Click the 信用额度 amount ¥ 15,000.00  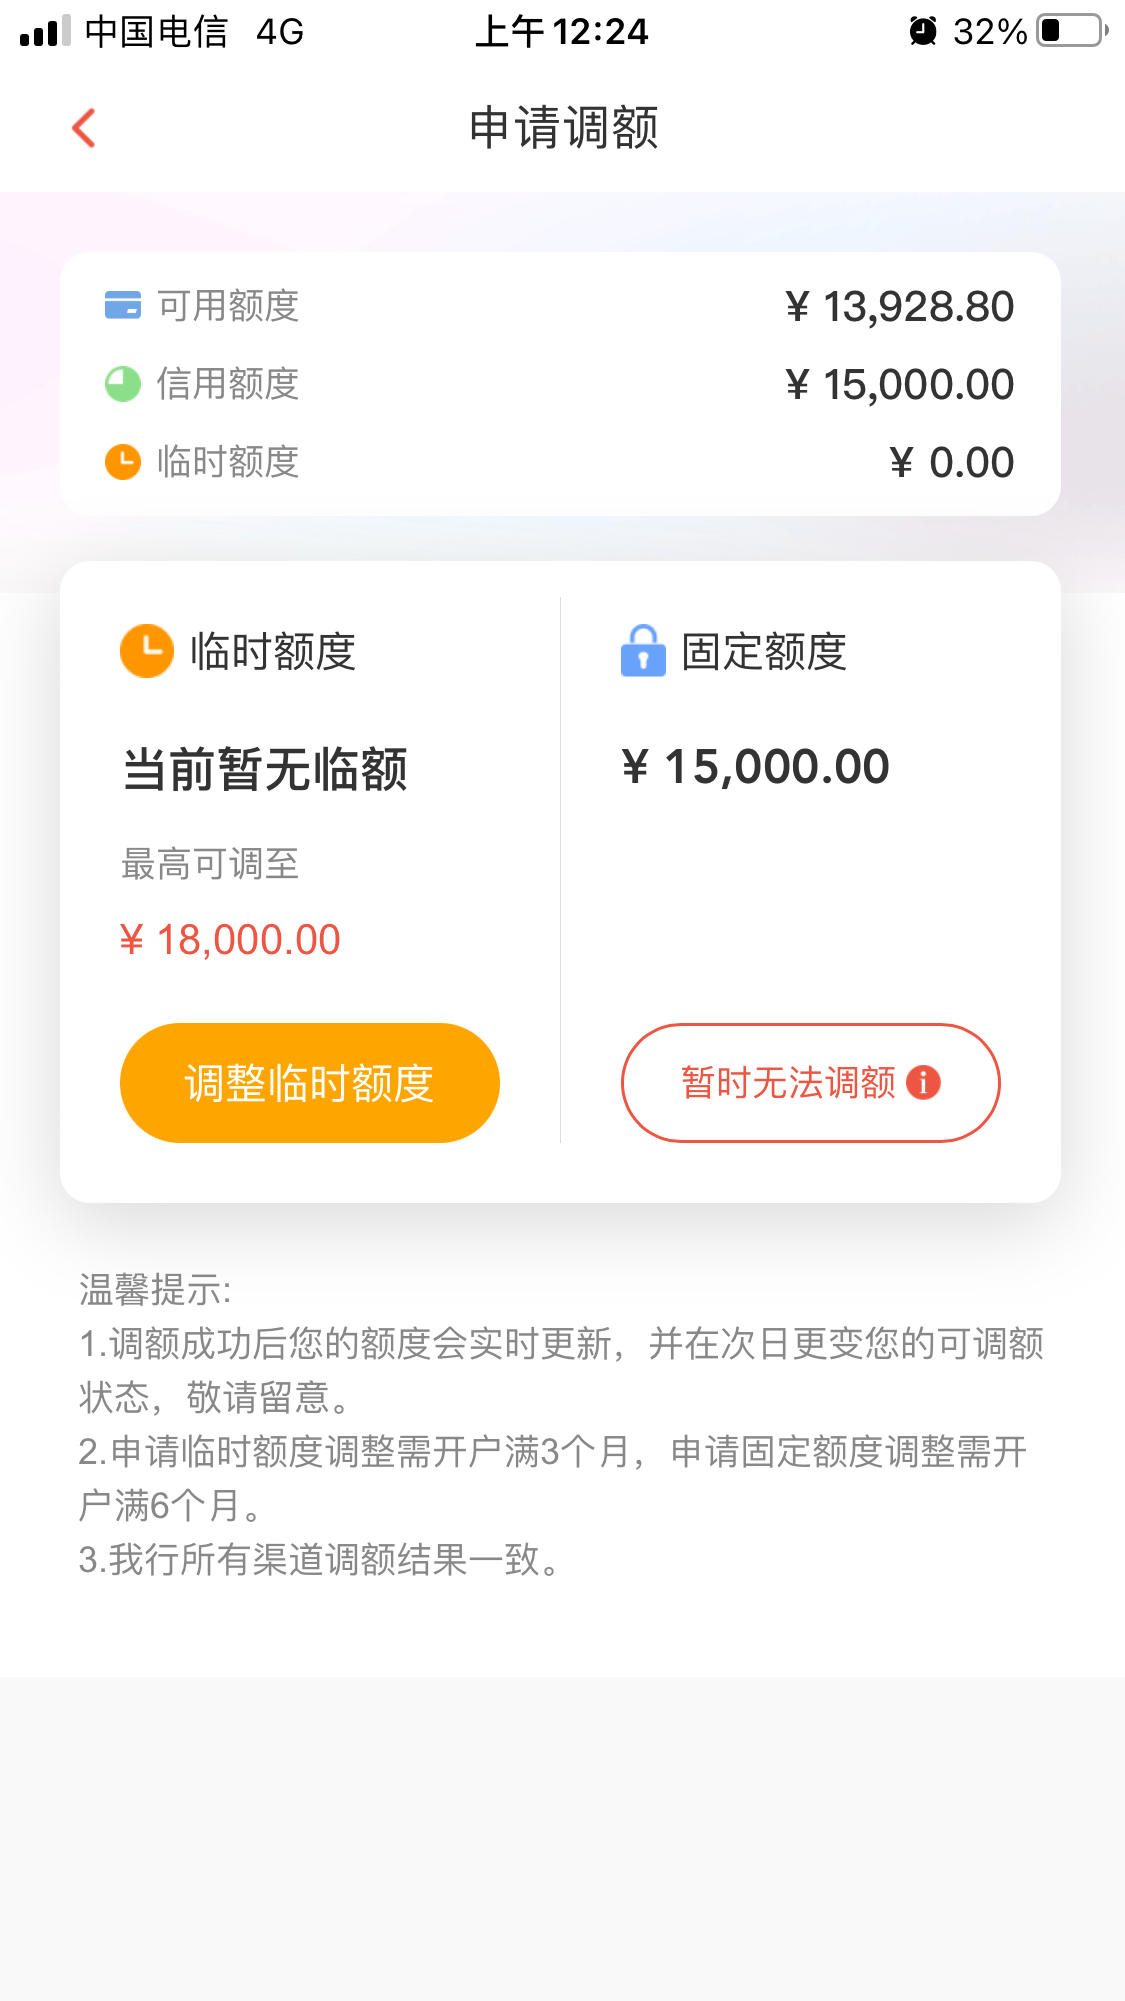click(899, 384)
